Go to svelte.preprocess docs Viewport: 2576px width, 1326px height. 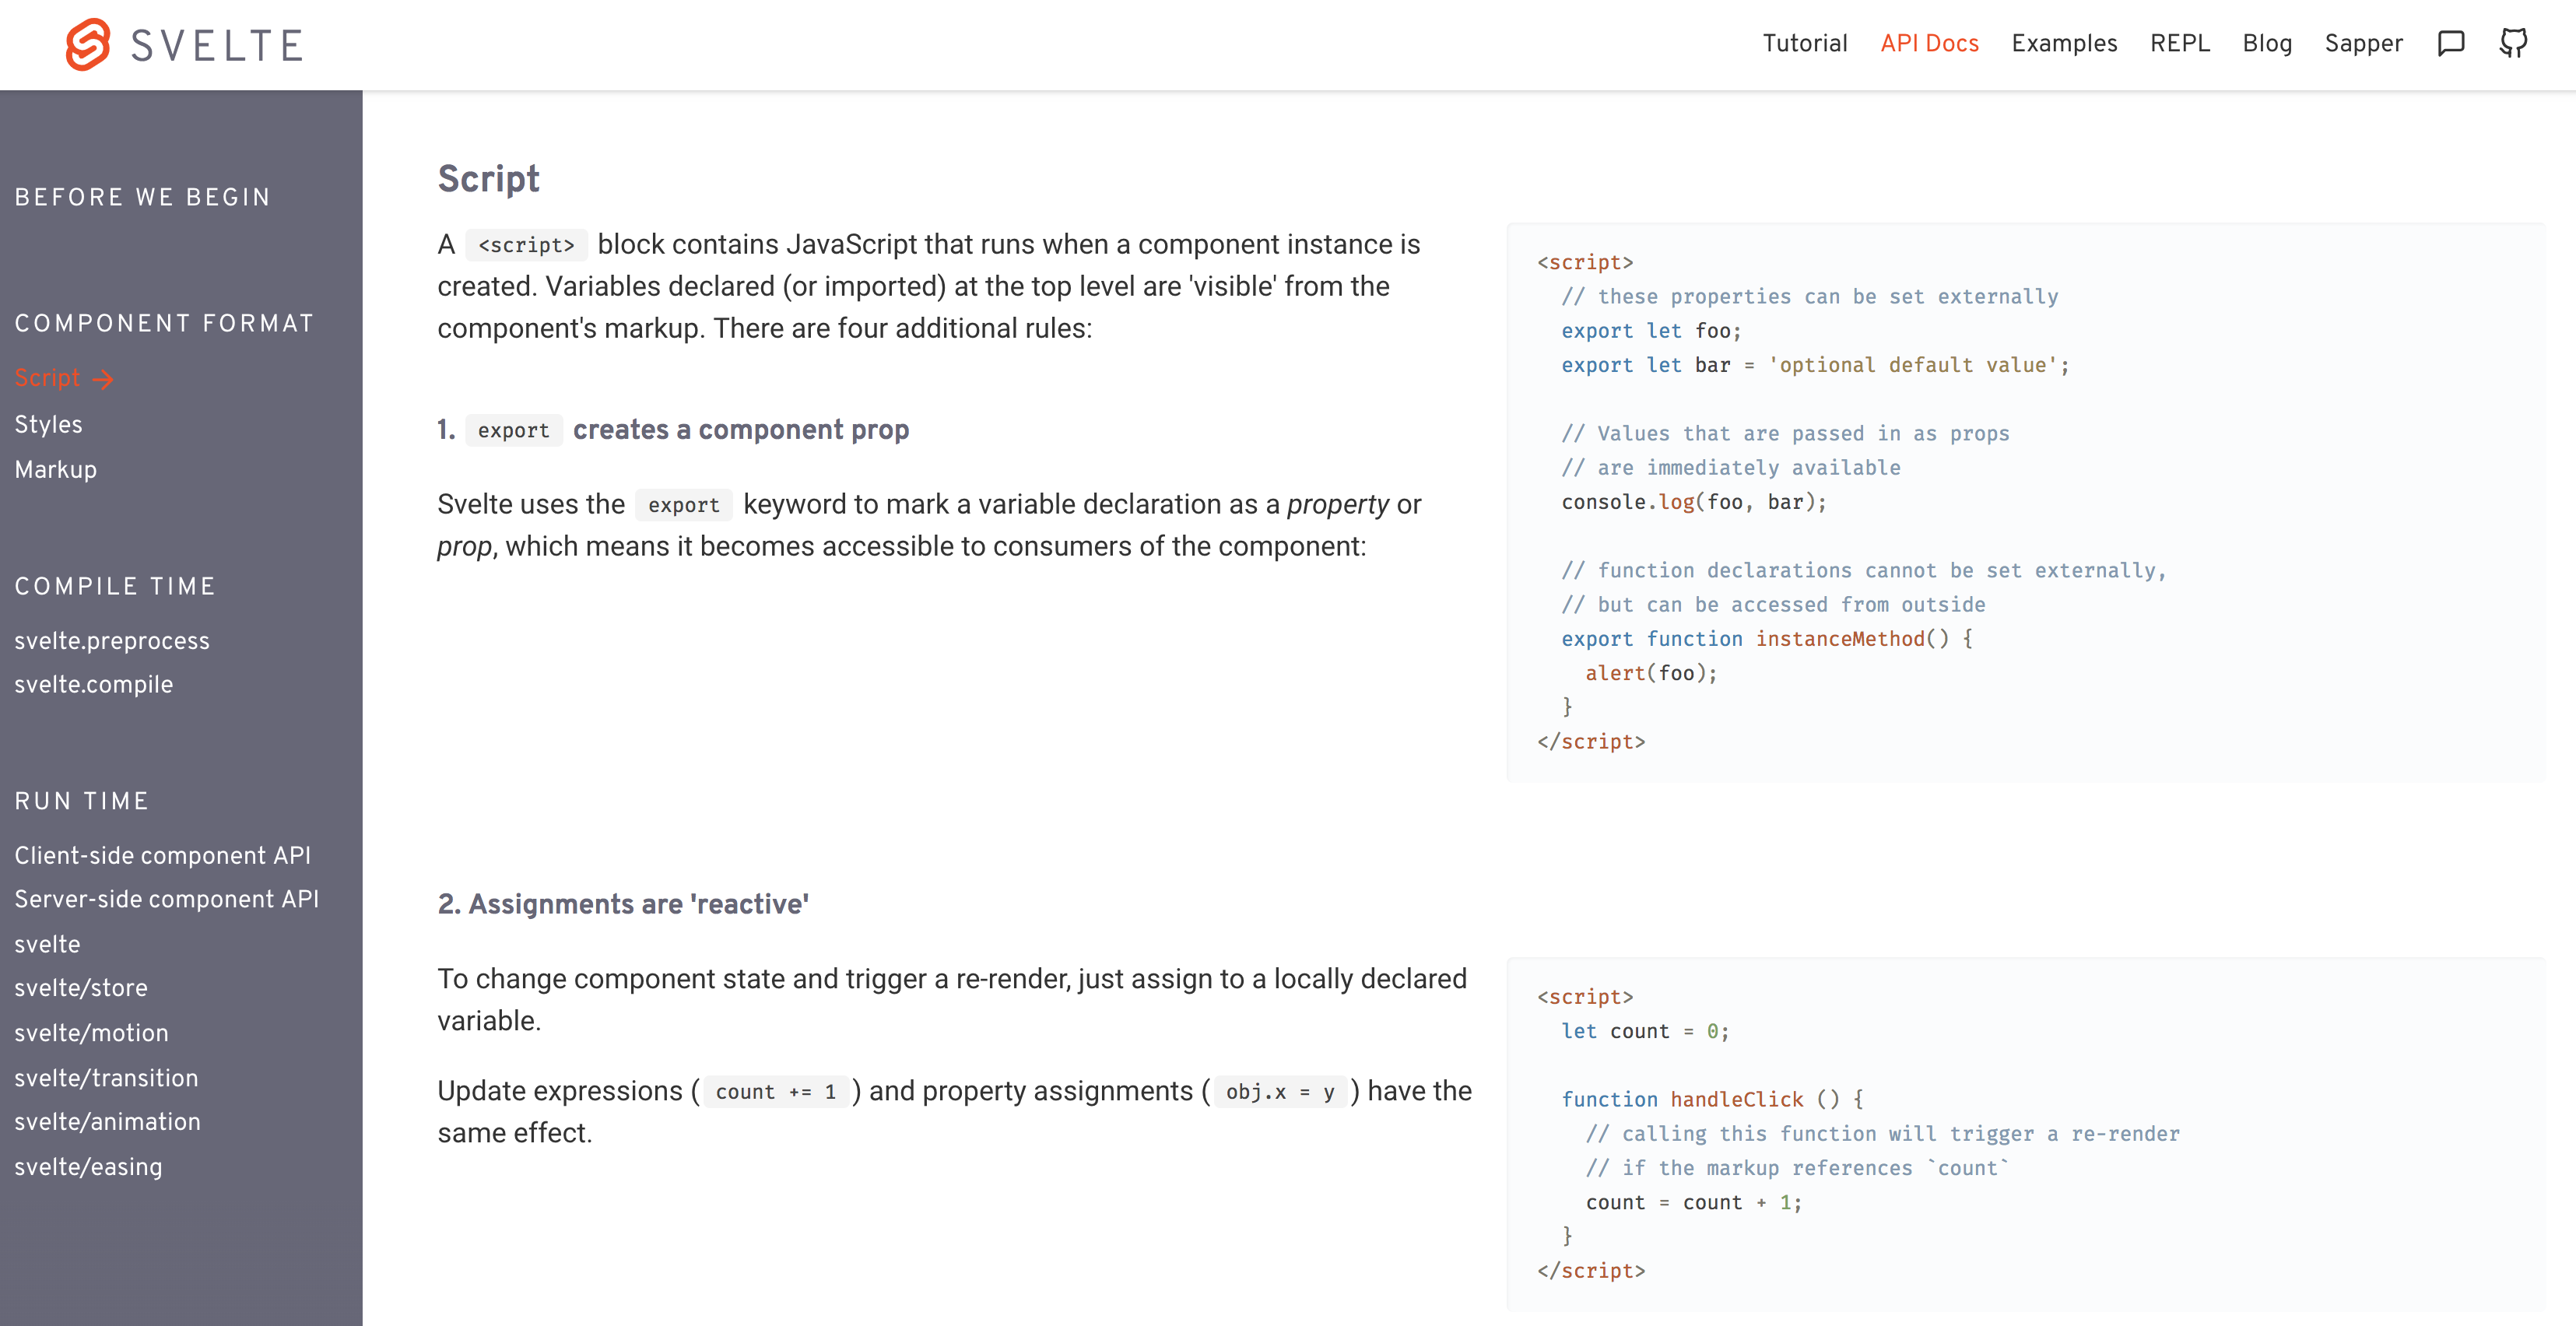[112, 640]
